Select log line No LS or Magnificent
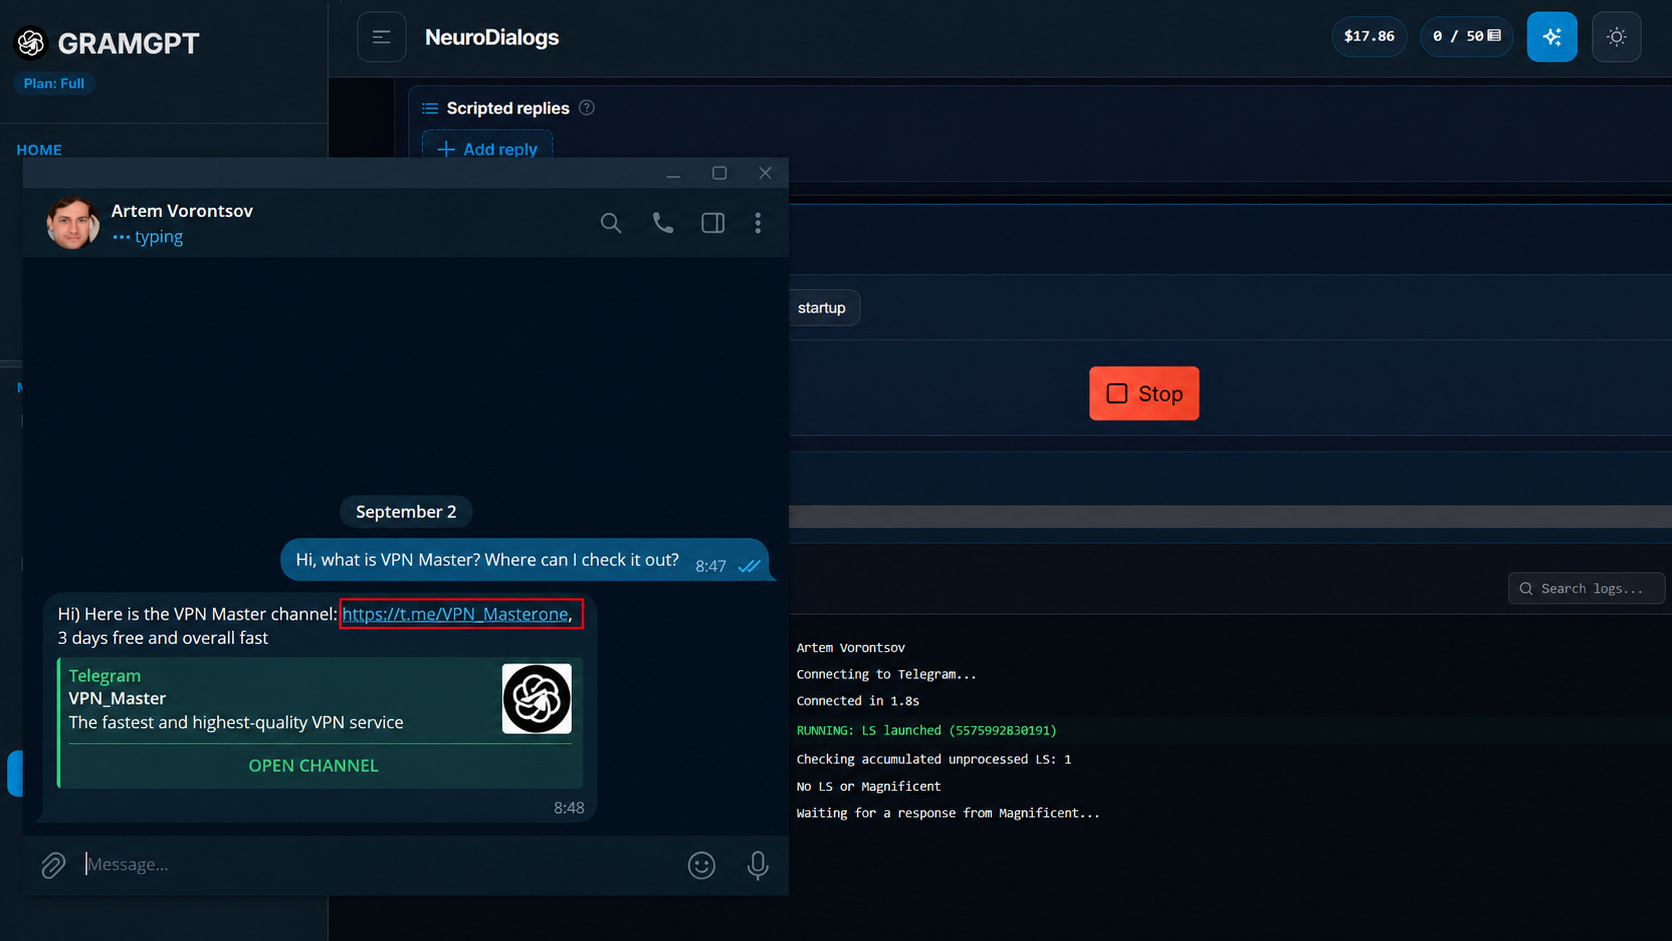The width and height of the screenshot is (1672, 941). 869,787
